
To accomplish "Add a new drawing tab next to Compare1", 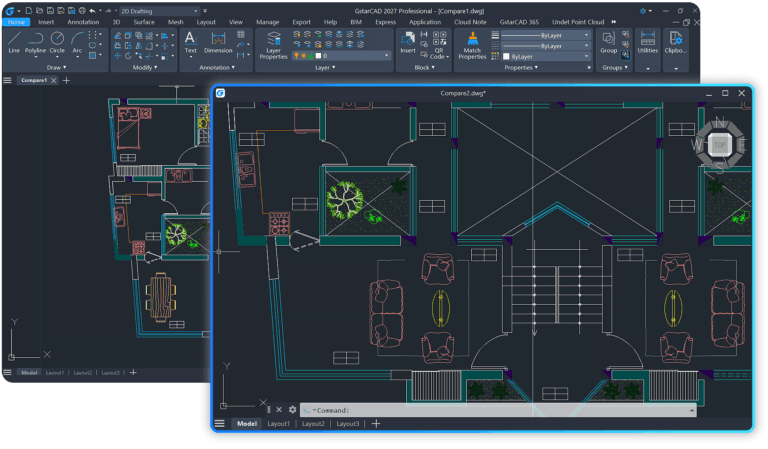I will 67,80.
